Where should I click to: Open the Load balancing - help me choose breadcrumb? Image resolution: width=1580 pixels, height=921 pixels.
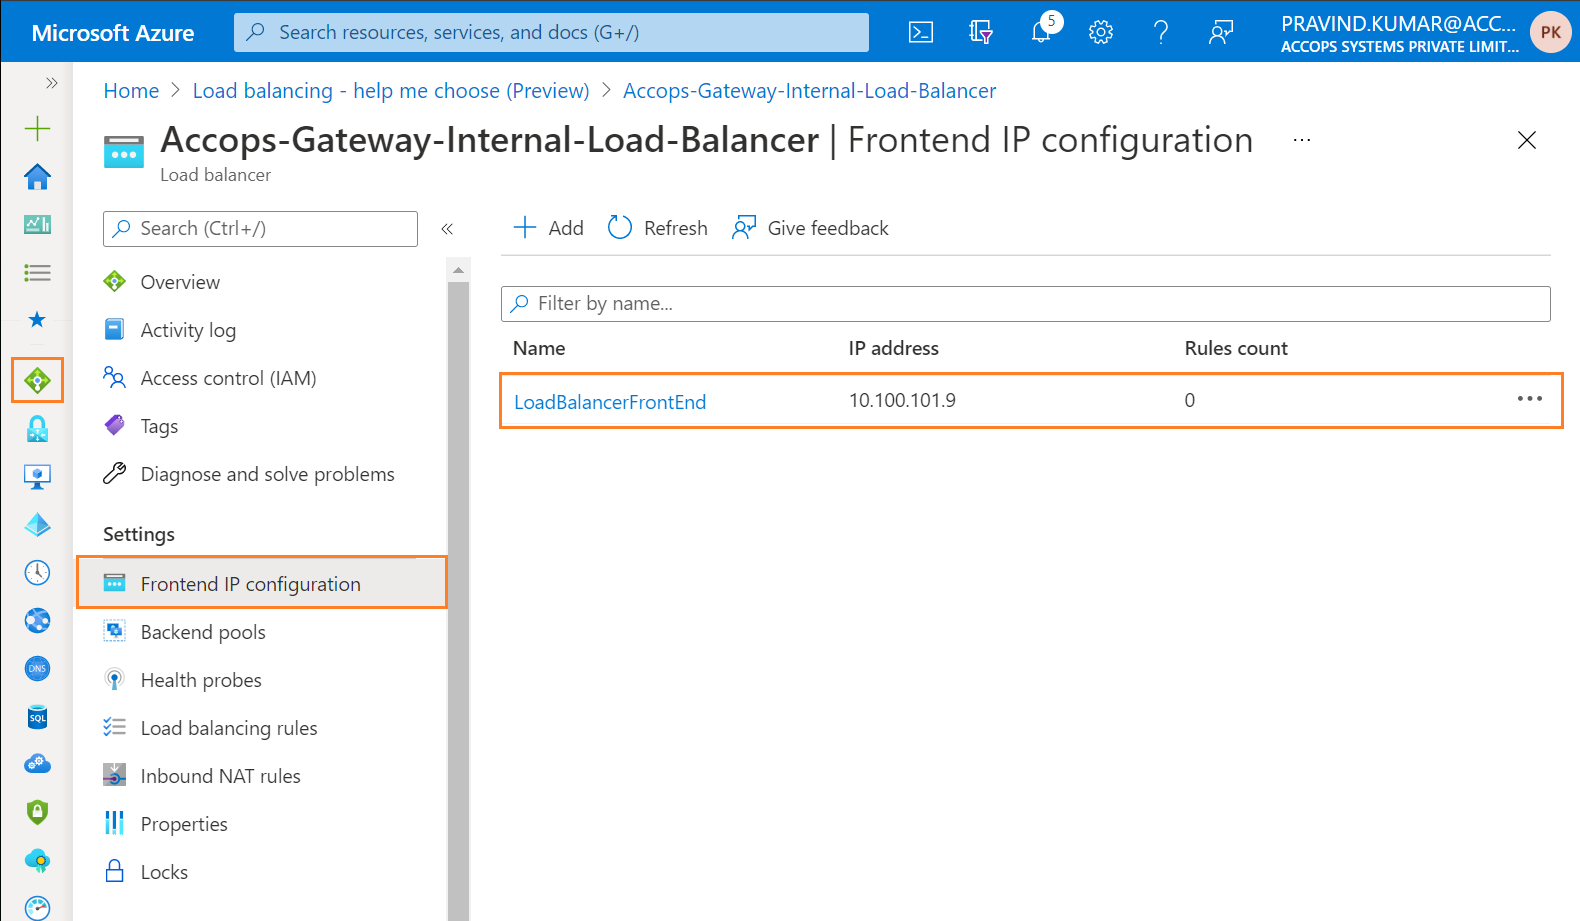391,91
